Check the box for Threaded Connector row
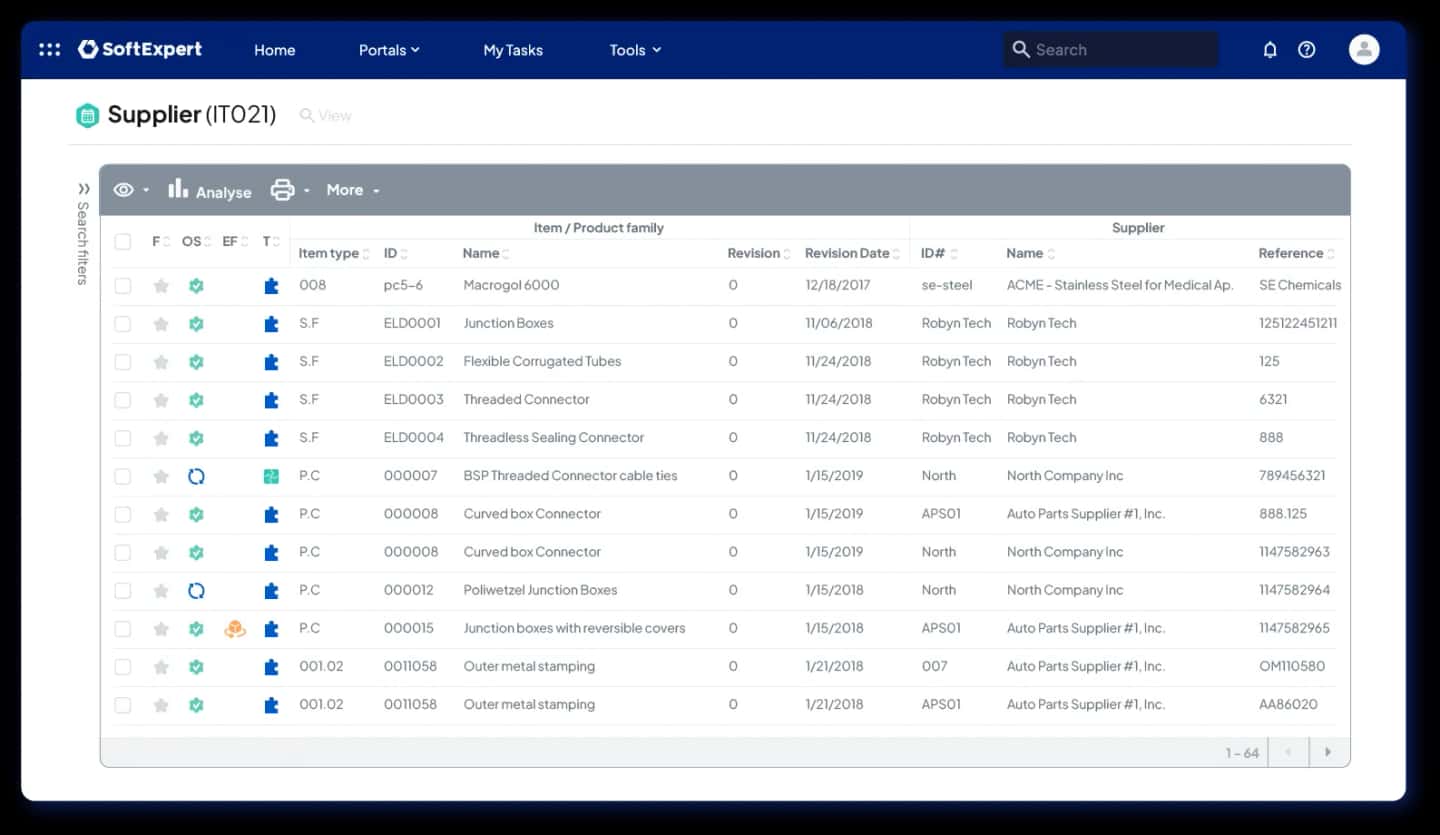Image resolution: width=1440 pixels, height=835 pixels. 123,400
